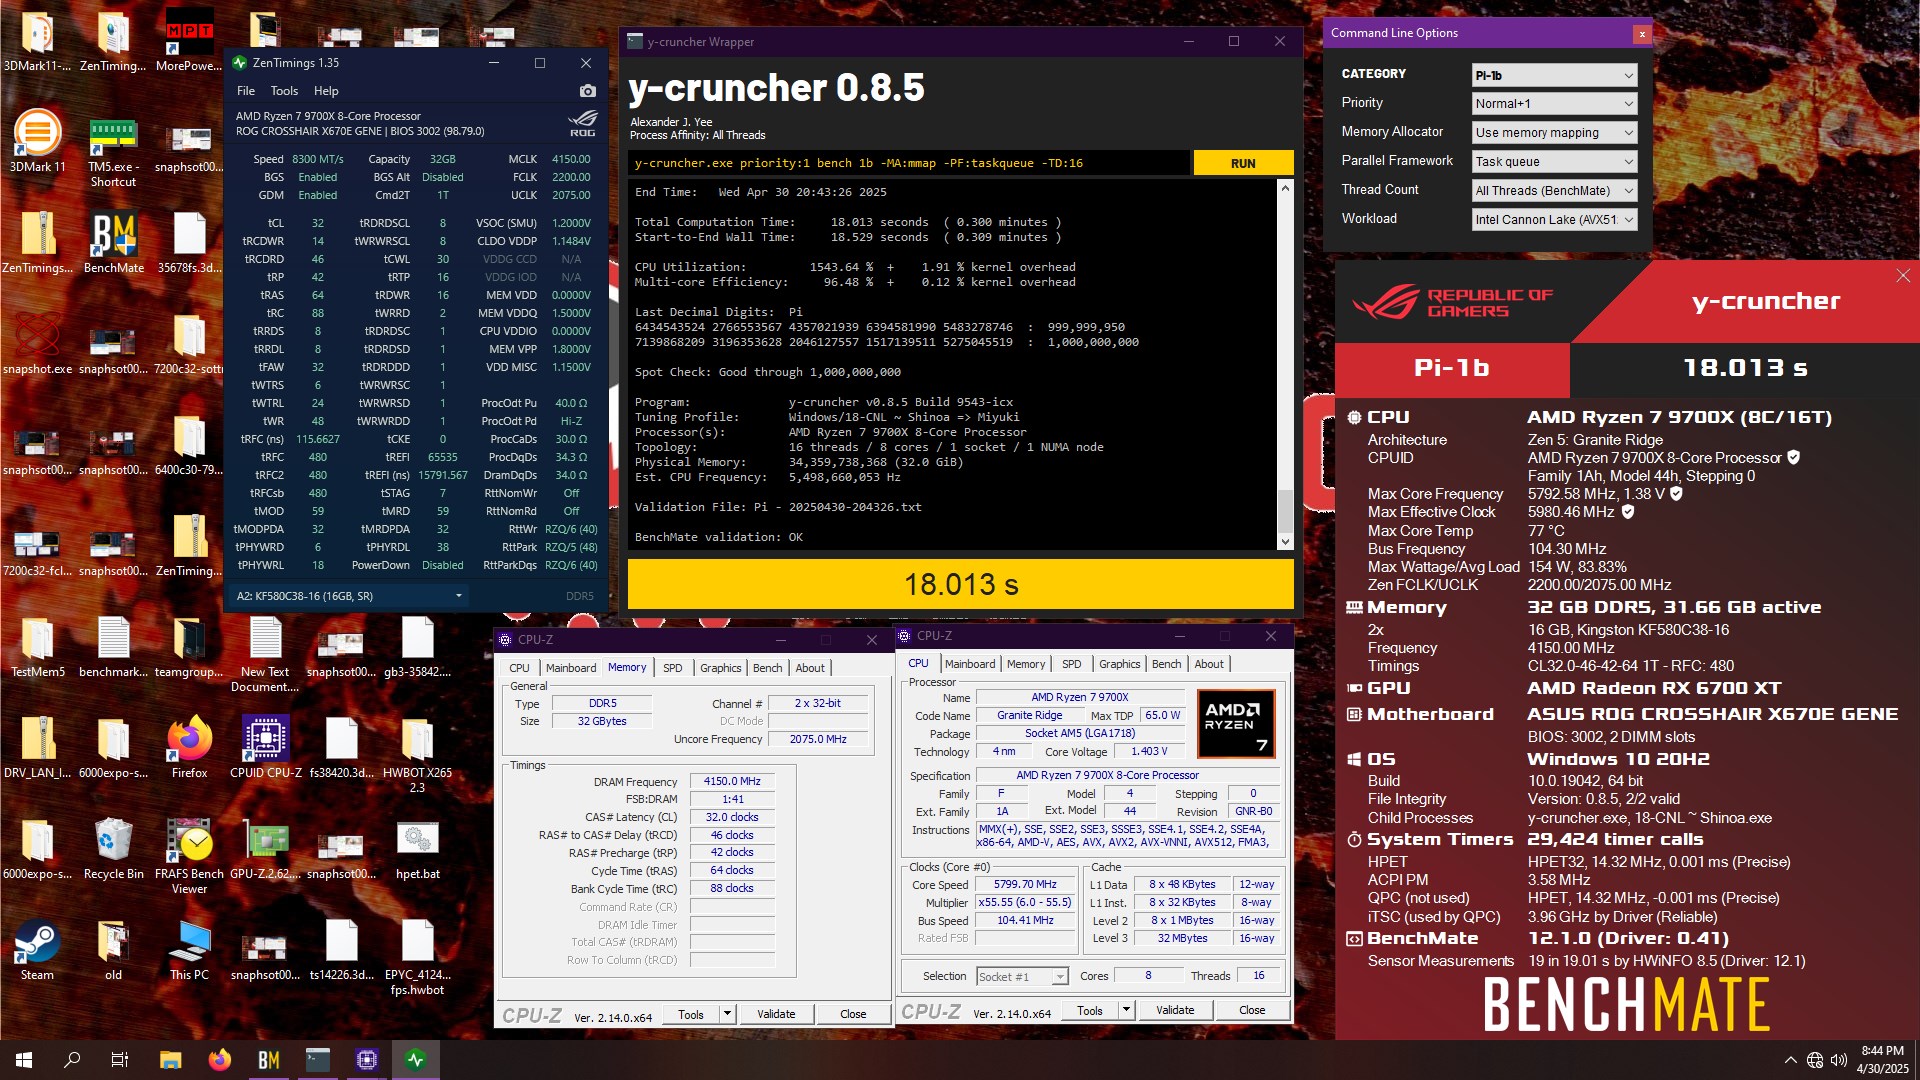Open the HWBOT X265 2.3 folder
Image resolution: width=1920 pixels, height=1080 pixels.
click(417, 755)
